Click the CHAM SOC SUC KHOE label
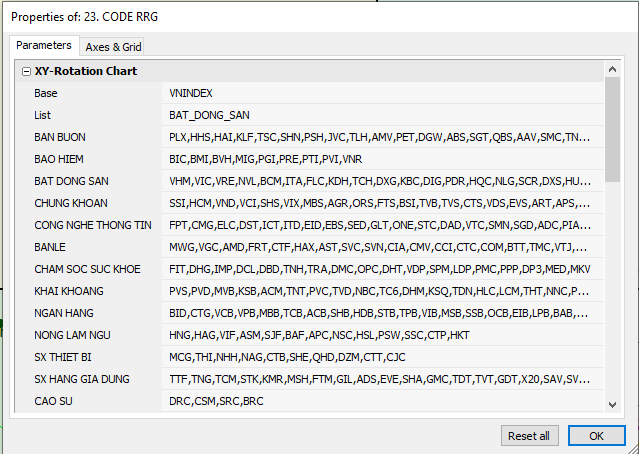 (87, 269)
